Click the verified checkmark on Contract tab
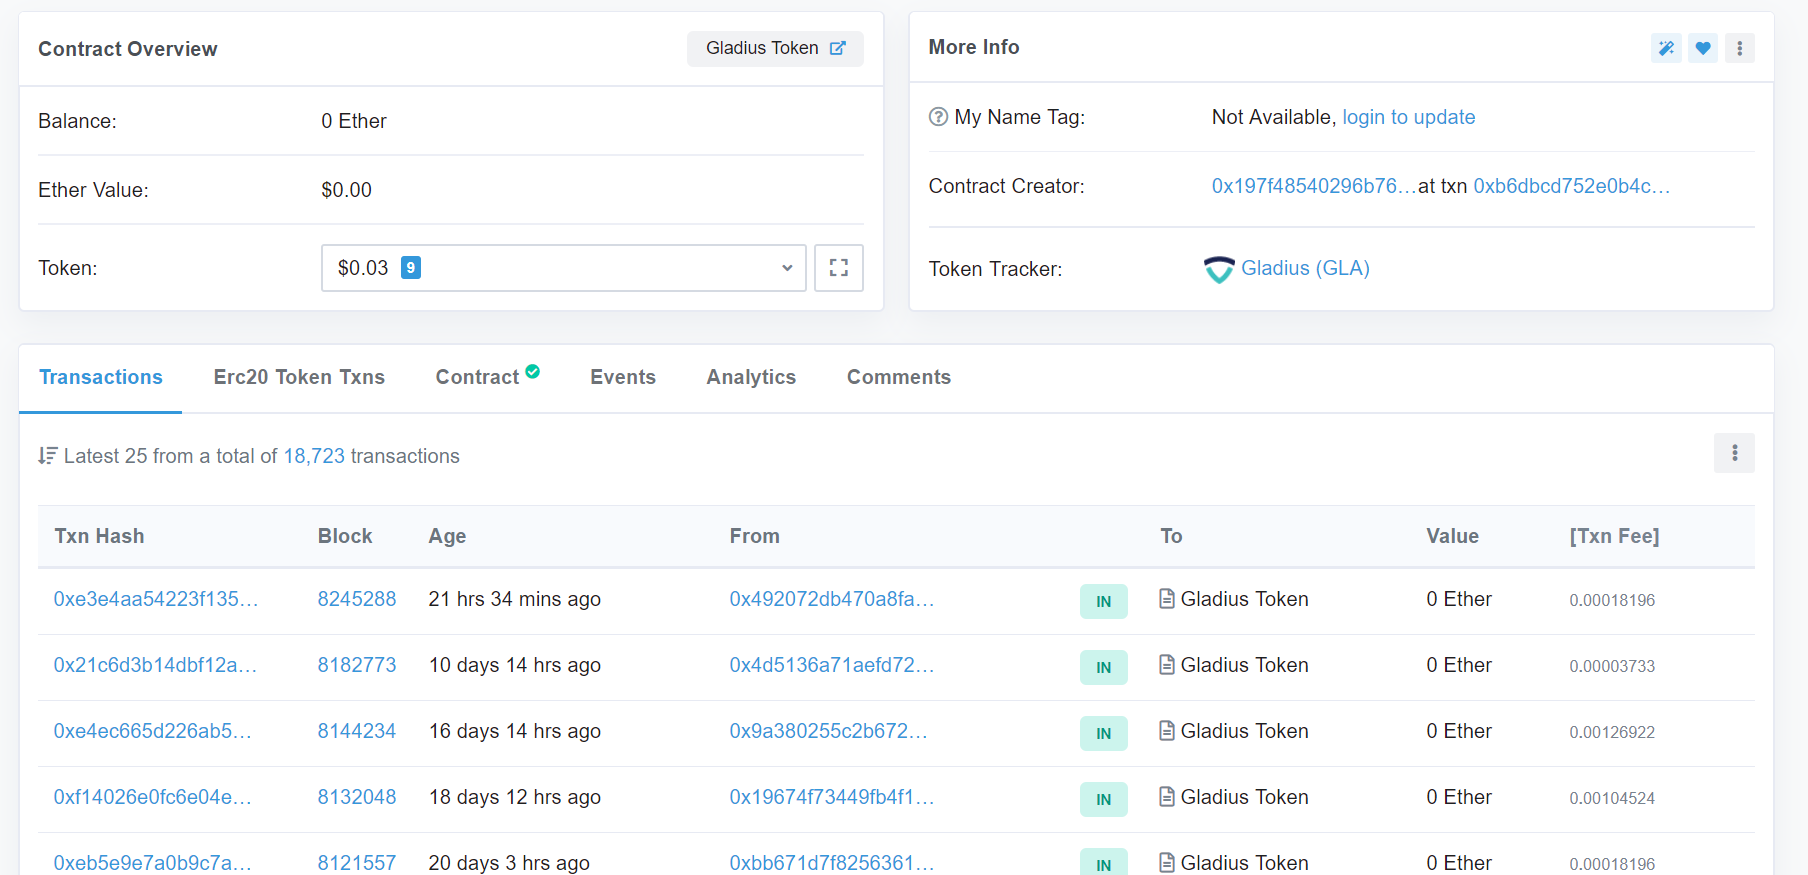Image resolution: width=1808 pixels, height=875 pixels. [x=533, y=371]
